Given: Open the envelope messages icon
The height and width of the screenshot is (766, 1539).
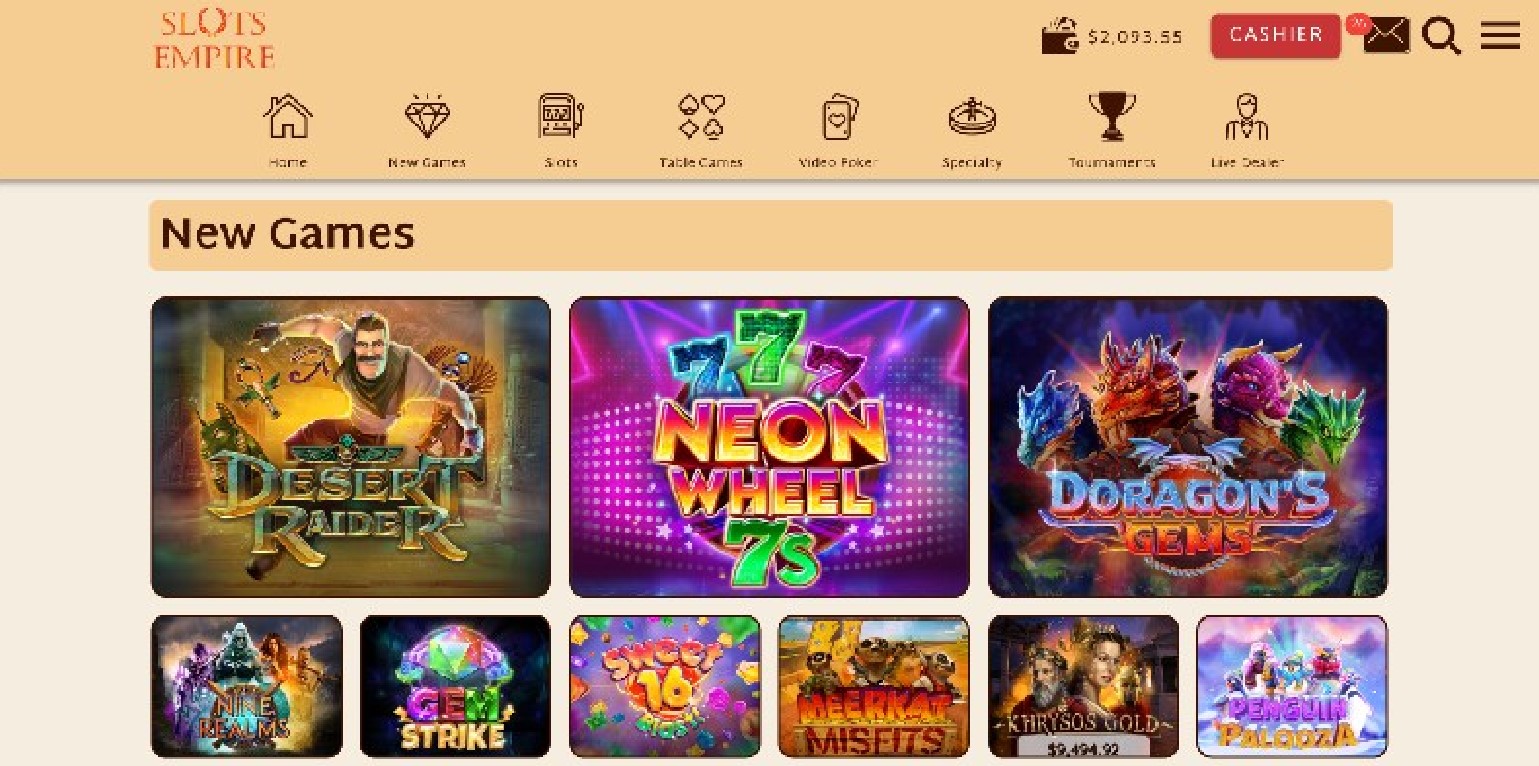Looking at the screenshot, I should tap(1387, 36).
